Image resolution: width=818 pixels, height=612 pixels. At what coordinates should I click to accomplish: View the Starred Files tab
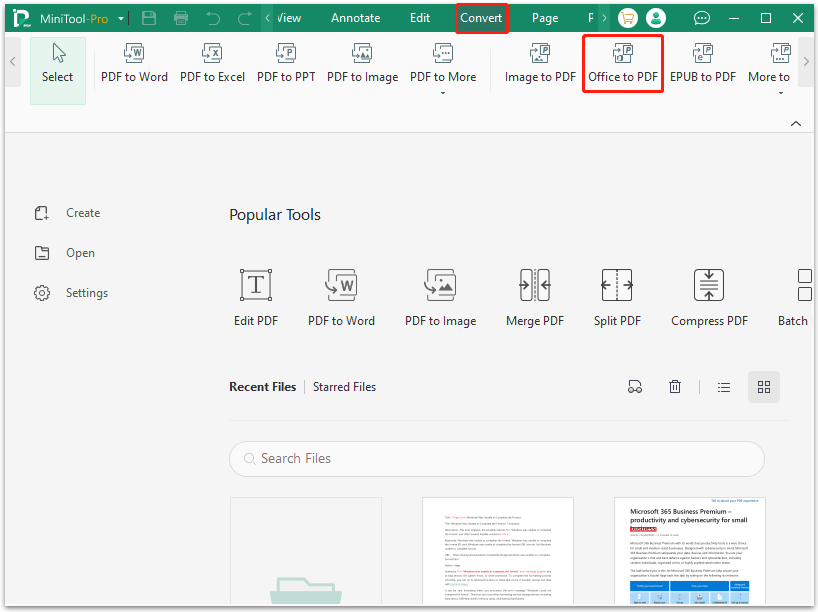click(x=344, y=387)
